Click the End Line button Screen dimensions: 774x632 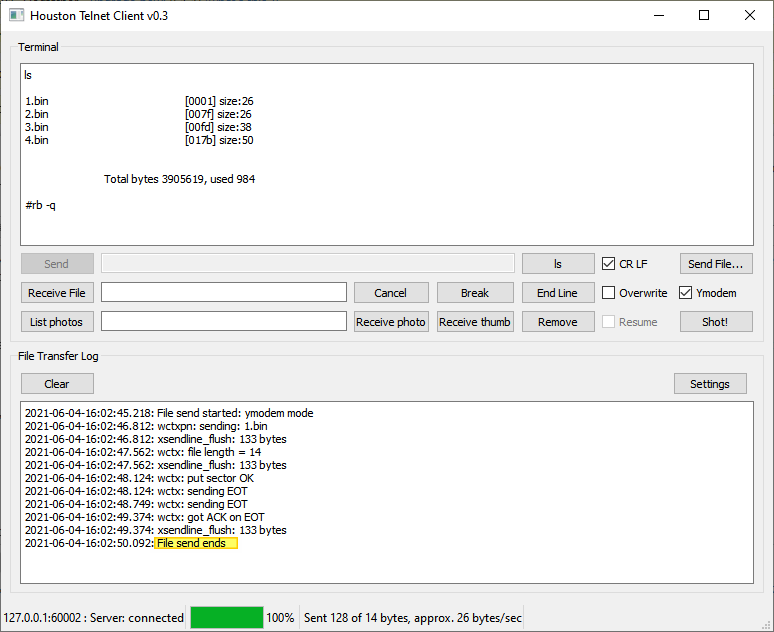[x=558, y=293]
